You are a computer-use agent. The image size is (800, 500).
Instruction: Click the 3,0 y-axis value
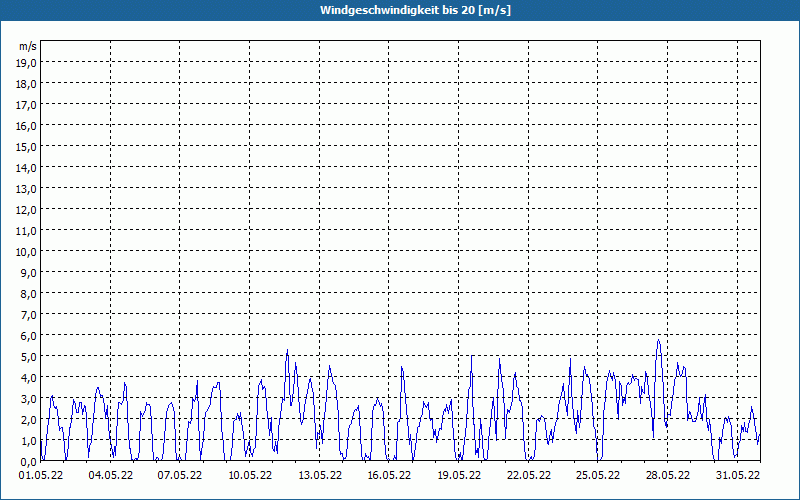pyautogui.click(x=30, y=399)
